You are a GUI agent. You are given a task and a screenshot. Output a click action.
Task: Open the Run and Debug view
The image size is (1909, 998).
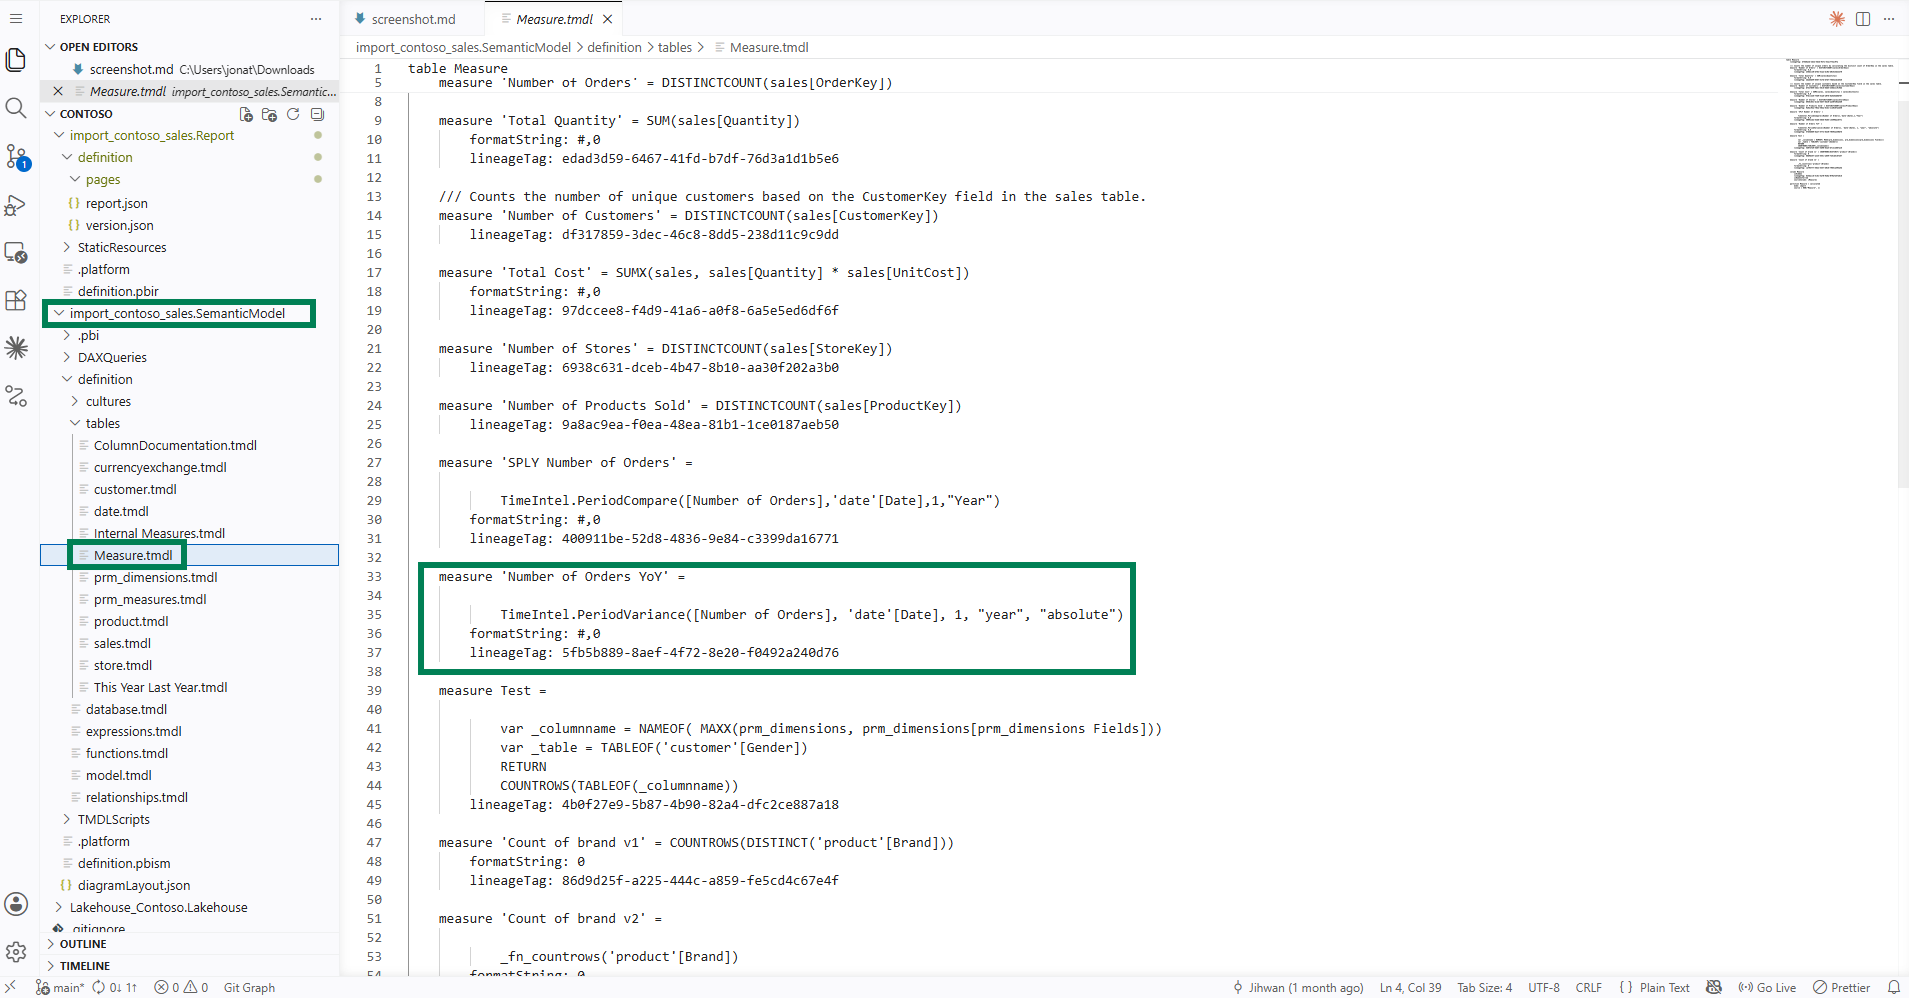(x=16, y=205)
